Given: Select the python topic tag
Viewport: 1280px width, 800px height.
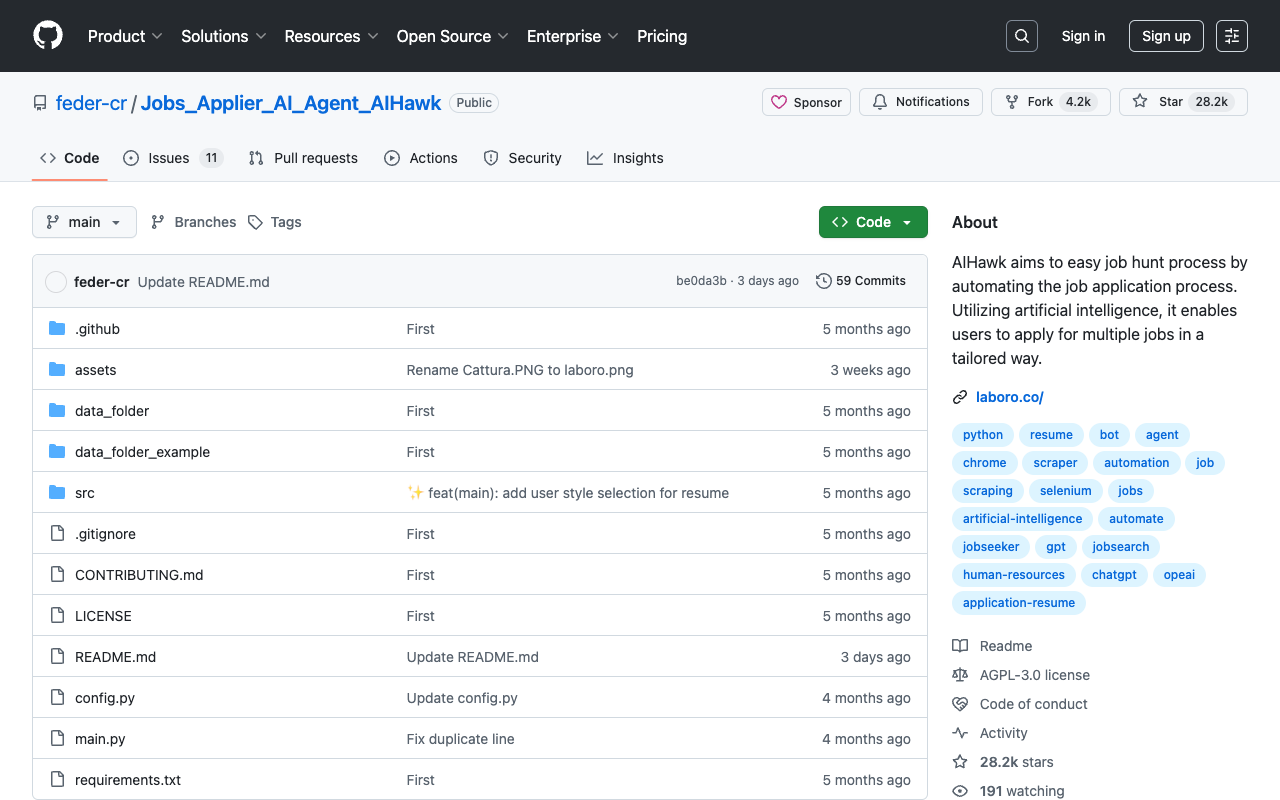Looking at the screenshot, I should coord(983,435).
